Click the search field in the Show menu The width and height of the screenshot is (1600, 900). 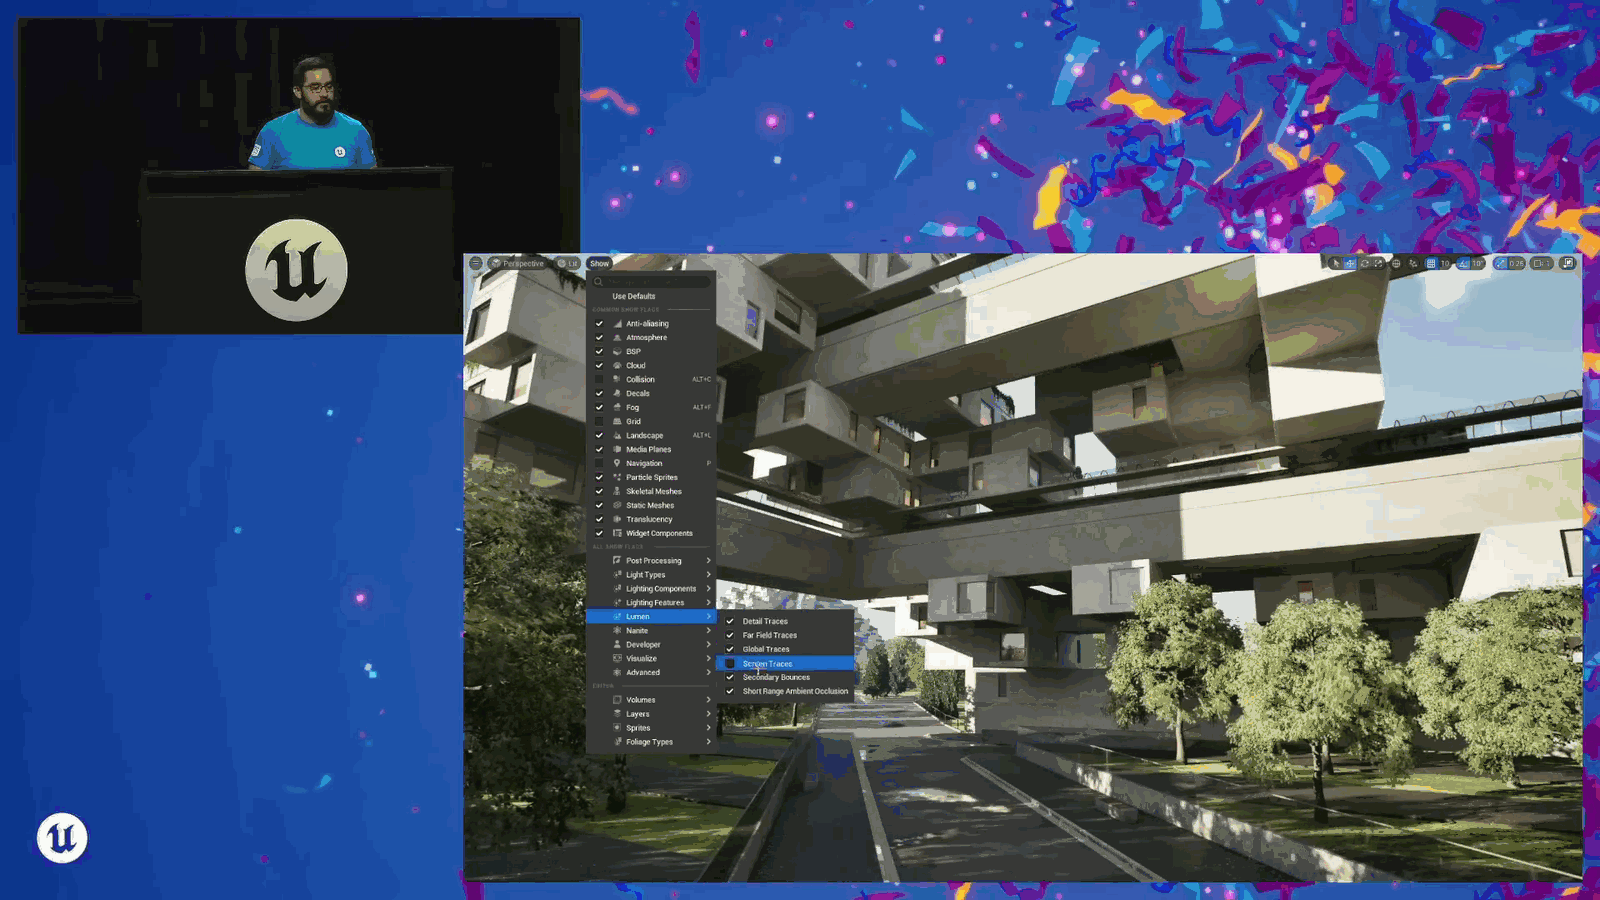(x=651, y=281)
